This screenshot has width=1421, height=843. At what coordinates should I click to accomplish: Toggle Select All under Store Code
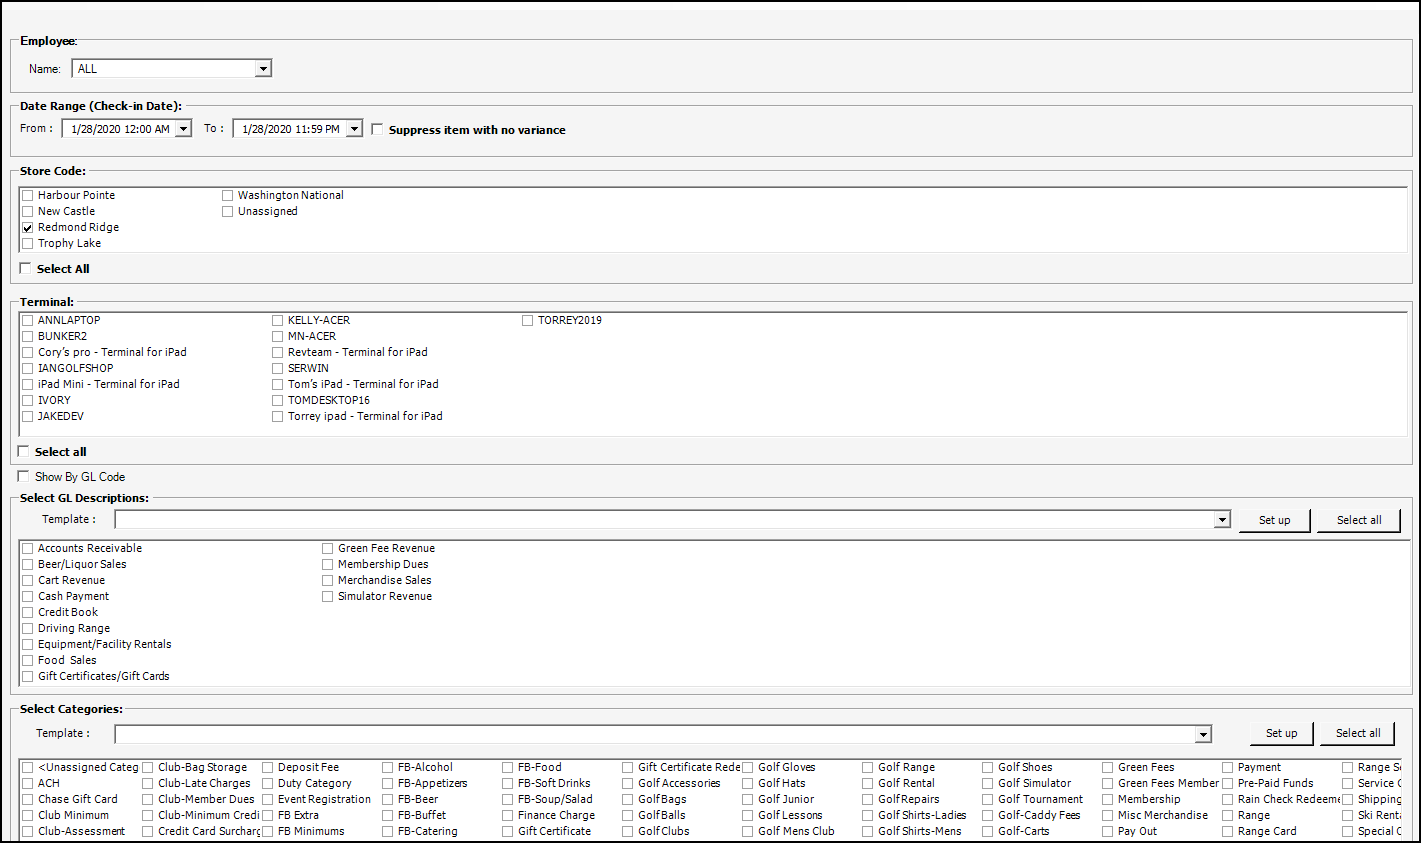pos(25,268)
